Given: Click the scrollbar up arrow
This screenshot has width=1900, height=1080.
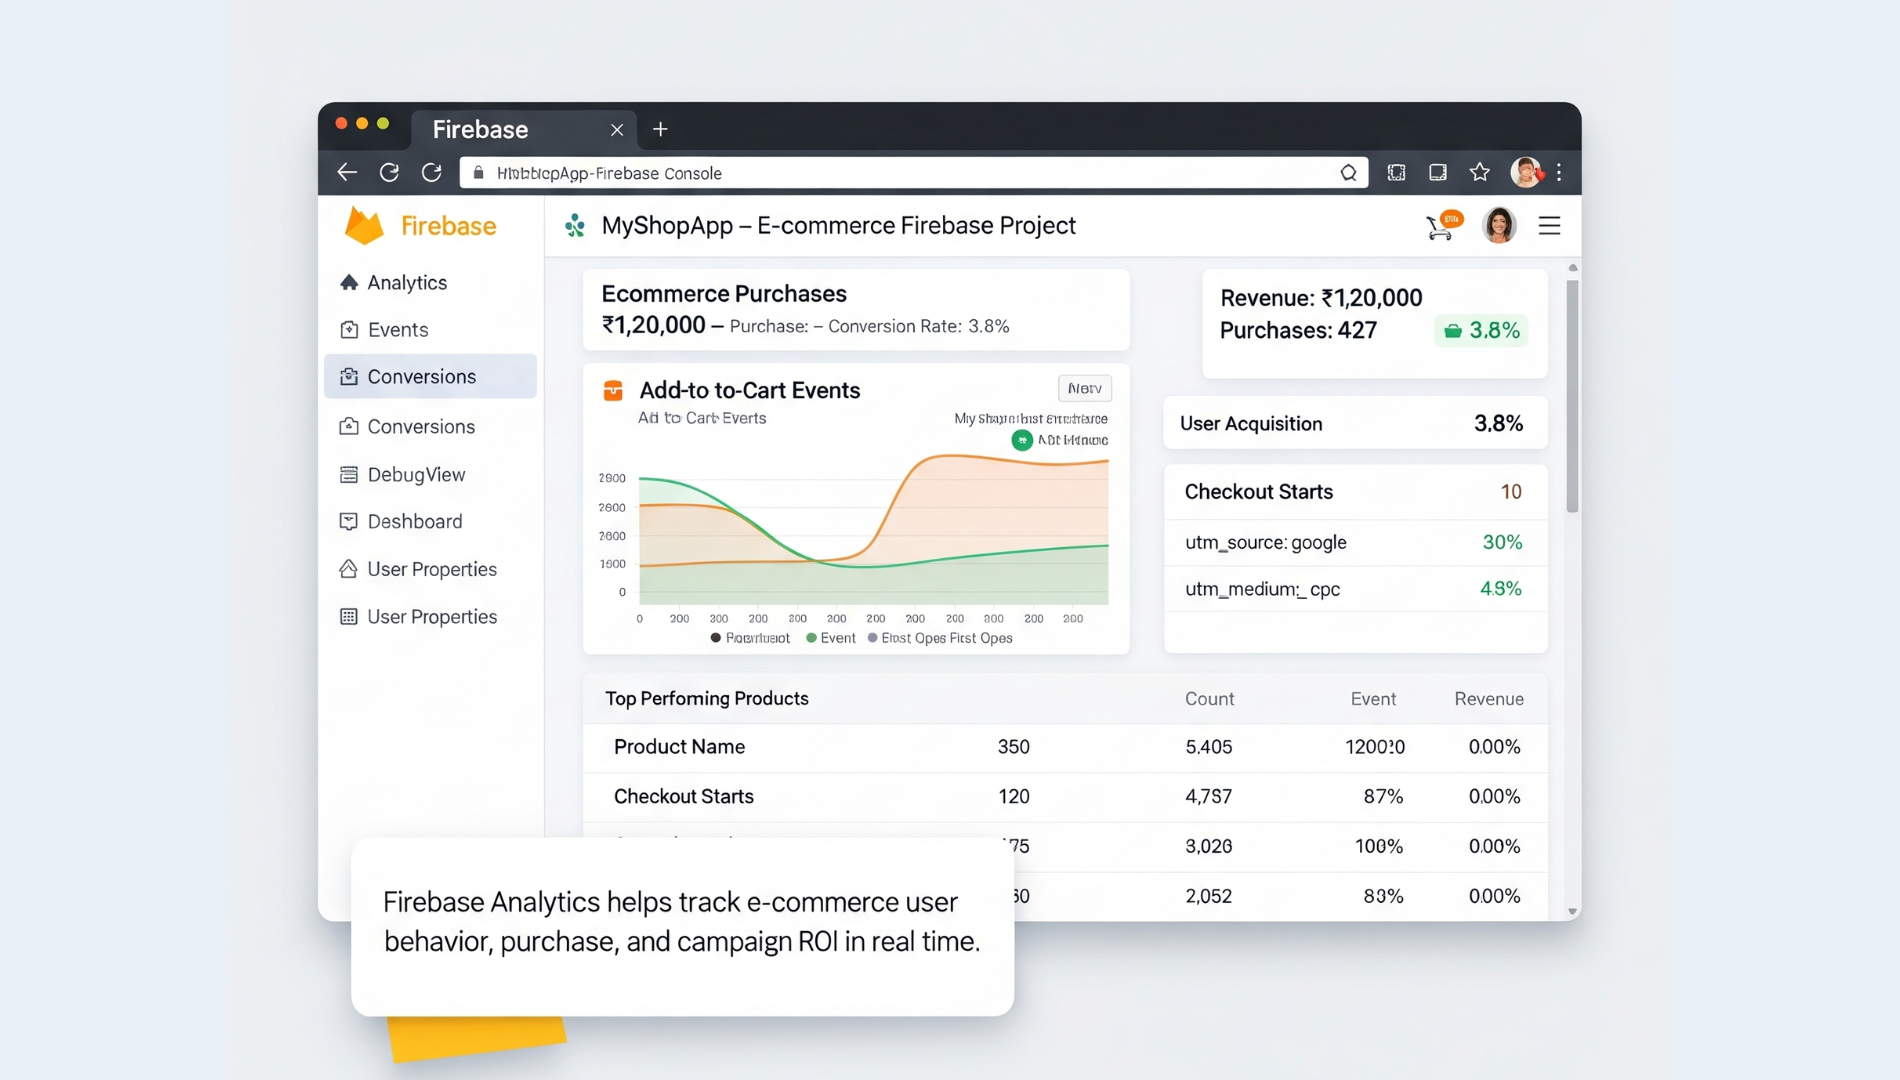Looking at the screenshot, I should (1573, 268).
